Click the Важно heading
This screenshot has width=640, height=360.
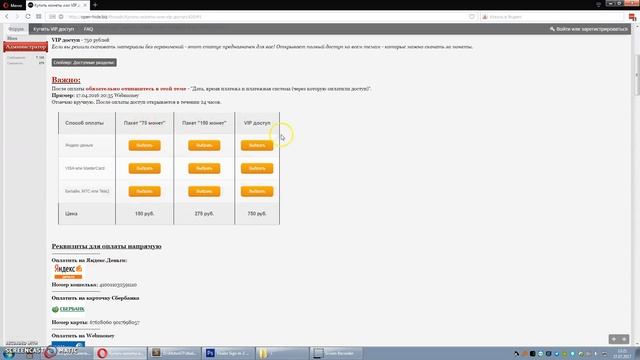click(x=66, y=80)
